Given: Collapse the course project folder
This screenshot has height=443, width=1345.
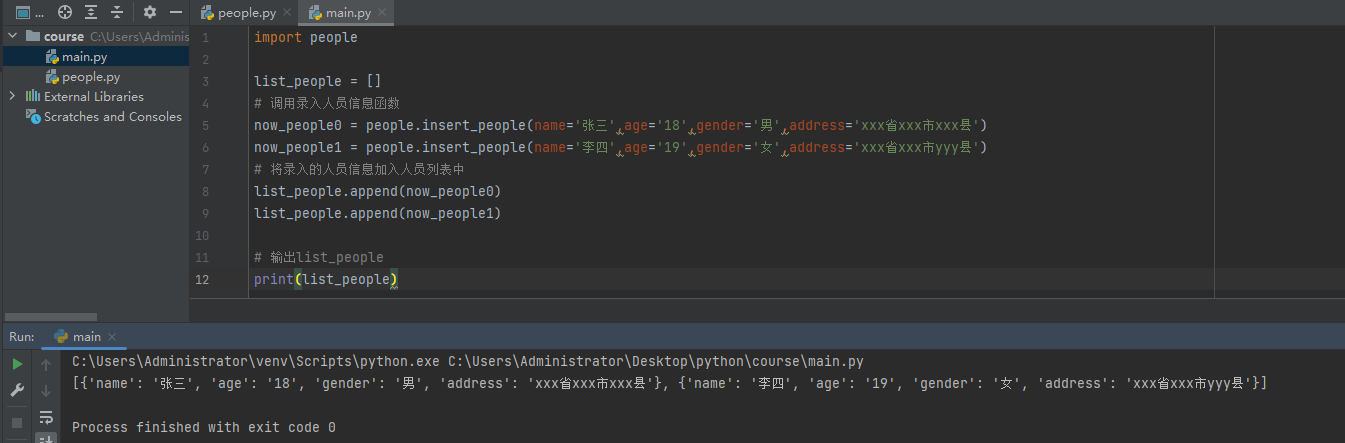Looking at the screenshot, I should click(x=13, y=36).
